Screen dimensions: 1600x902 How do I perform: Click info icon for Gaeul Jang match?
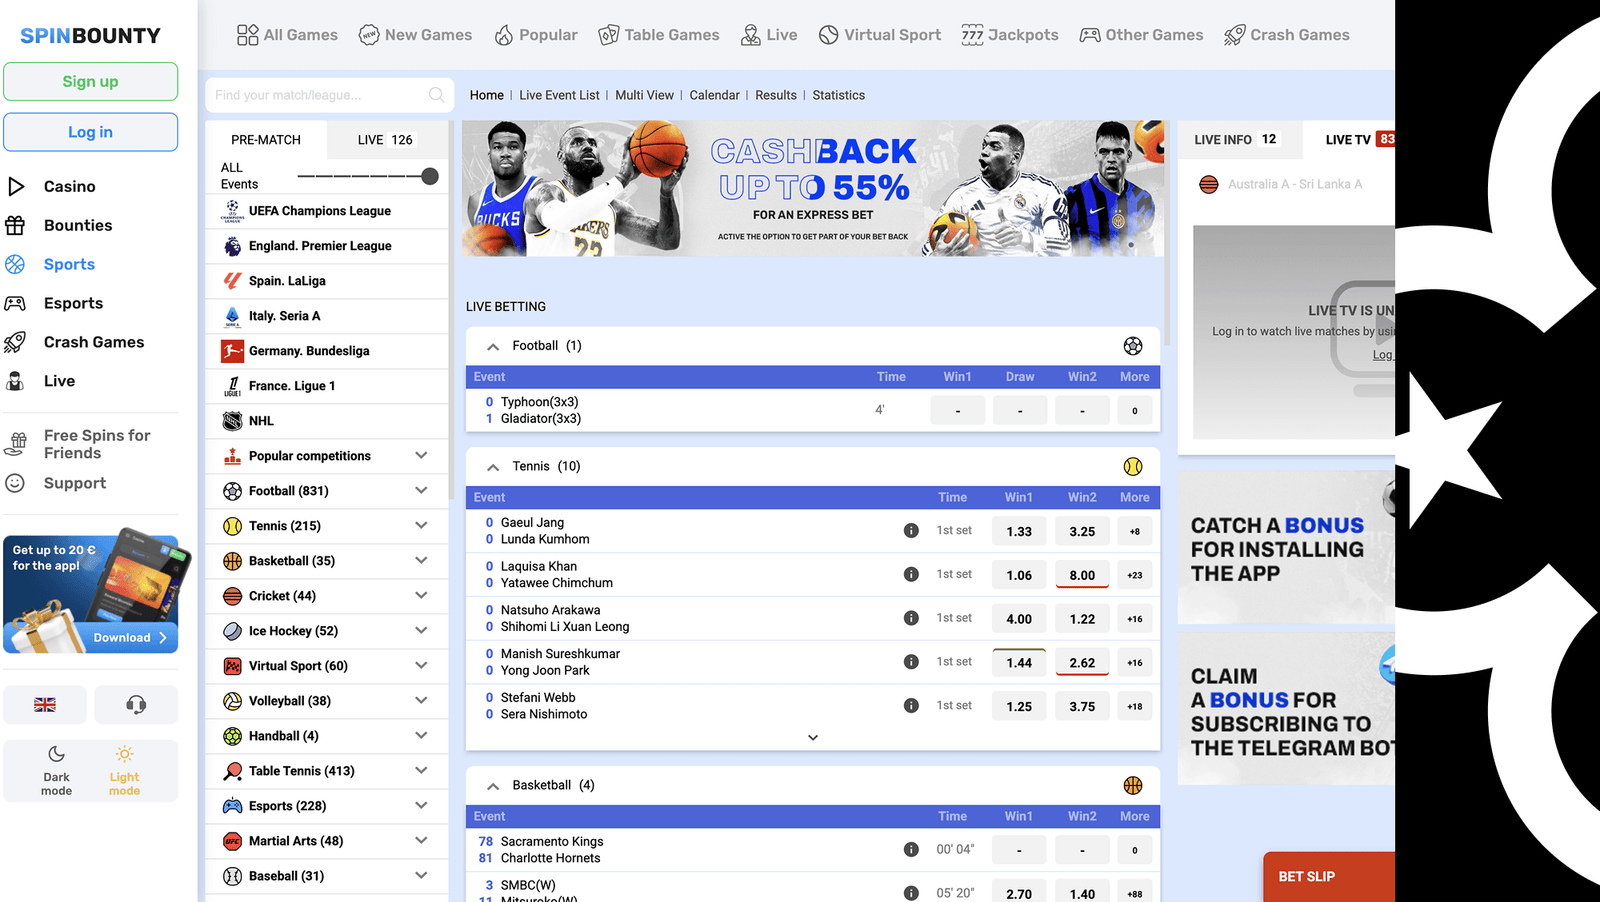[911, 531]
